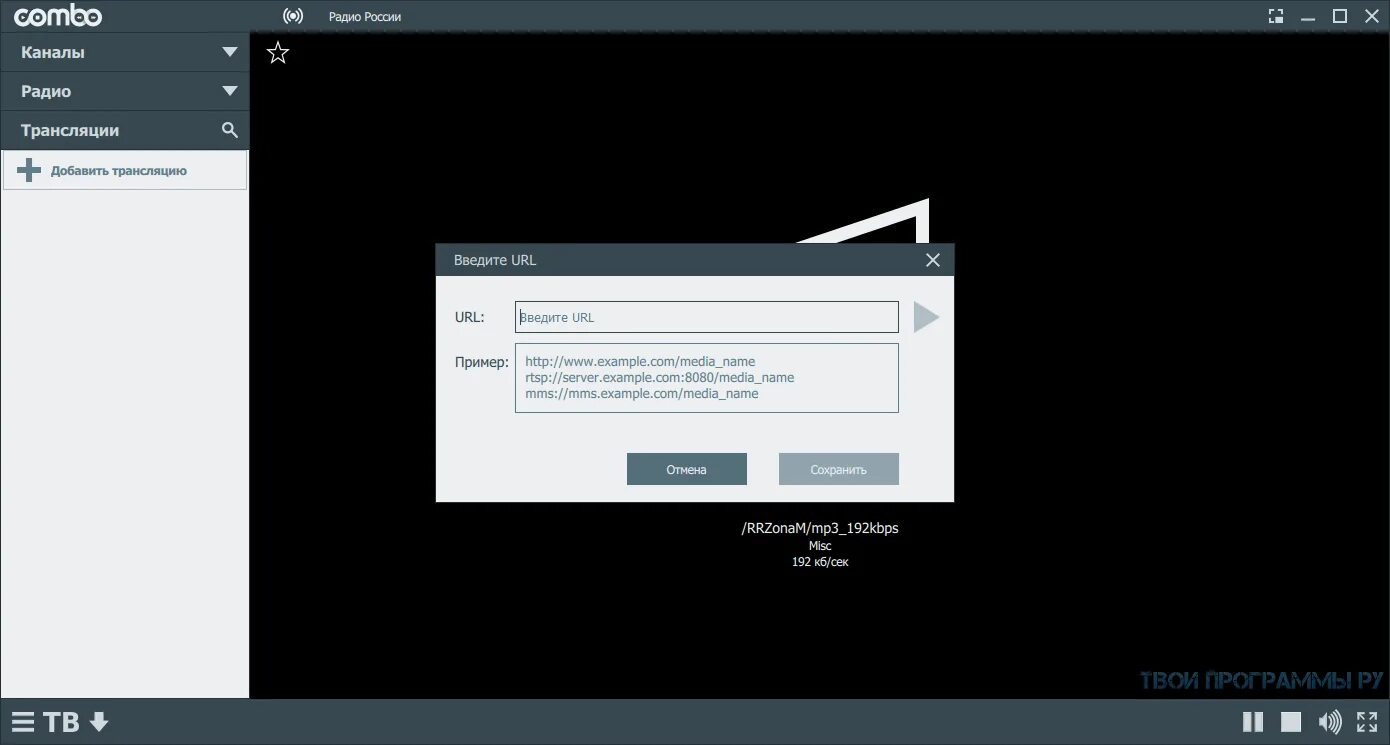Expand the Радио section chevron
The width and height of the screenshot is (1390, 745).
[229, 91]
